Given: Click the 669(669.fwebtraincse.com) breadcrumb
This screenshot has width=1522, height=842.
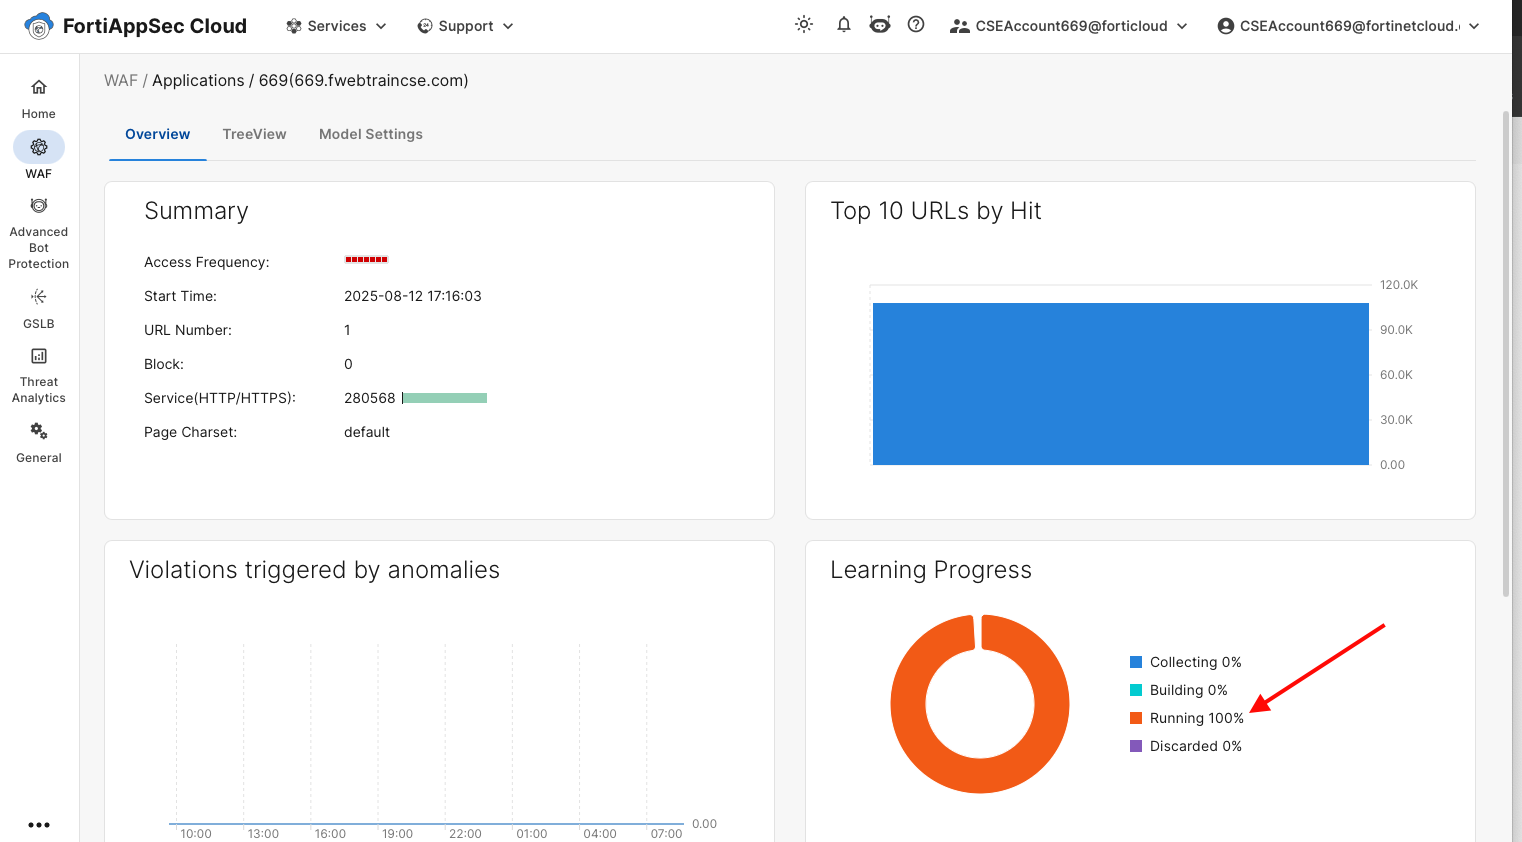Looking at the screenshot, I should pyautogui.click(x=364, y=80).
